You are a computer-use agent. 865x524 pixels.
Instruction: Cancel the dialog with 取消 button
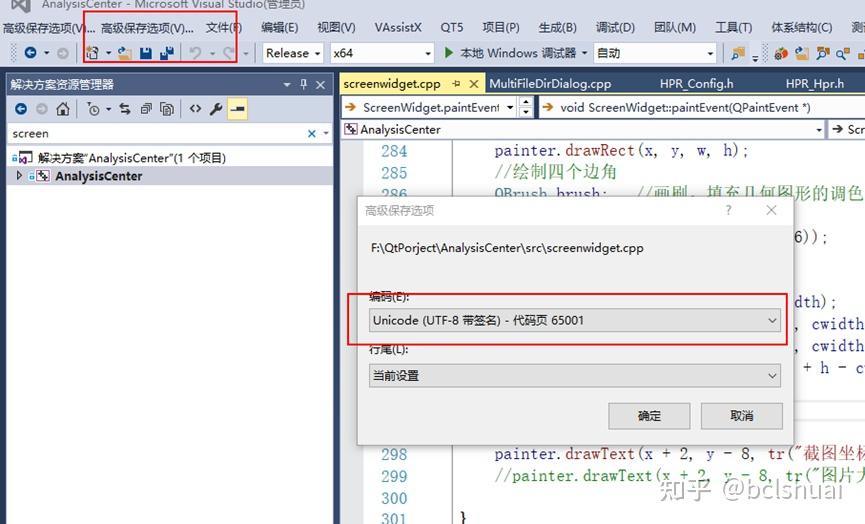tap(741, 416)
